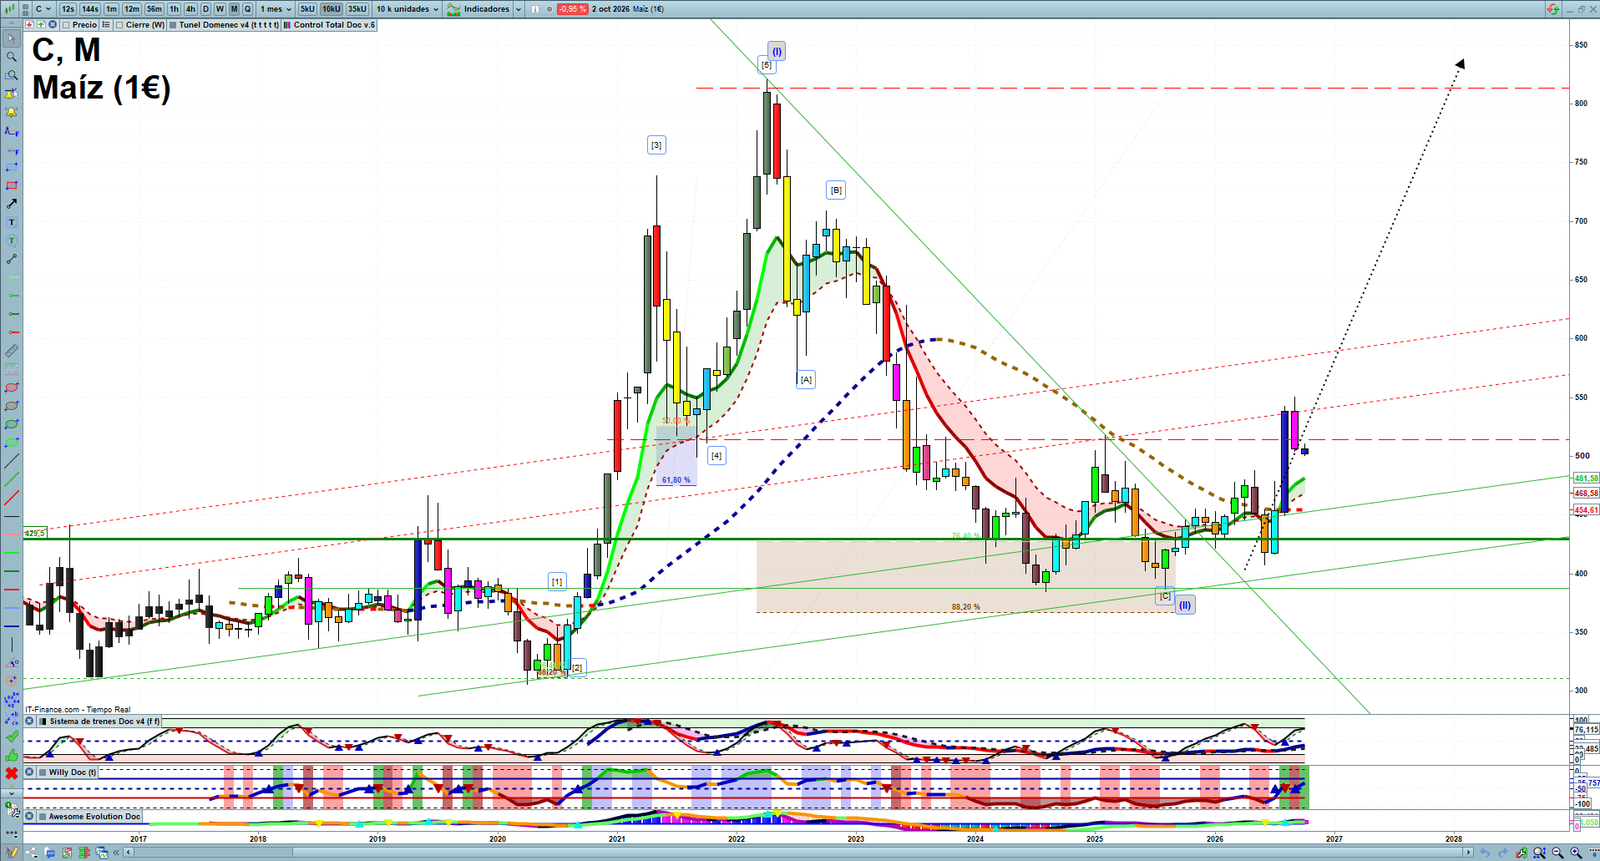The width and height of the screenshot is (1600, 861).
Task: Click the alert bell icon
Action: point(12,111)
